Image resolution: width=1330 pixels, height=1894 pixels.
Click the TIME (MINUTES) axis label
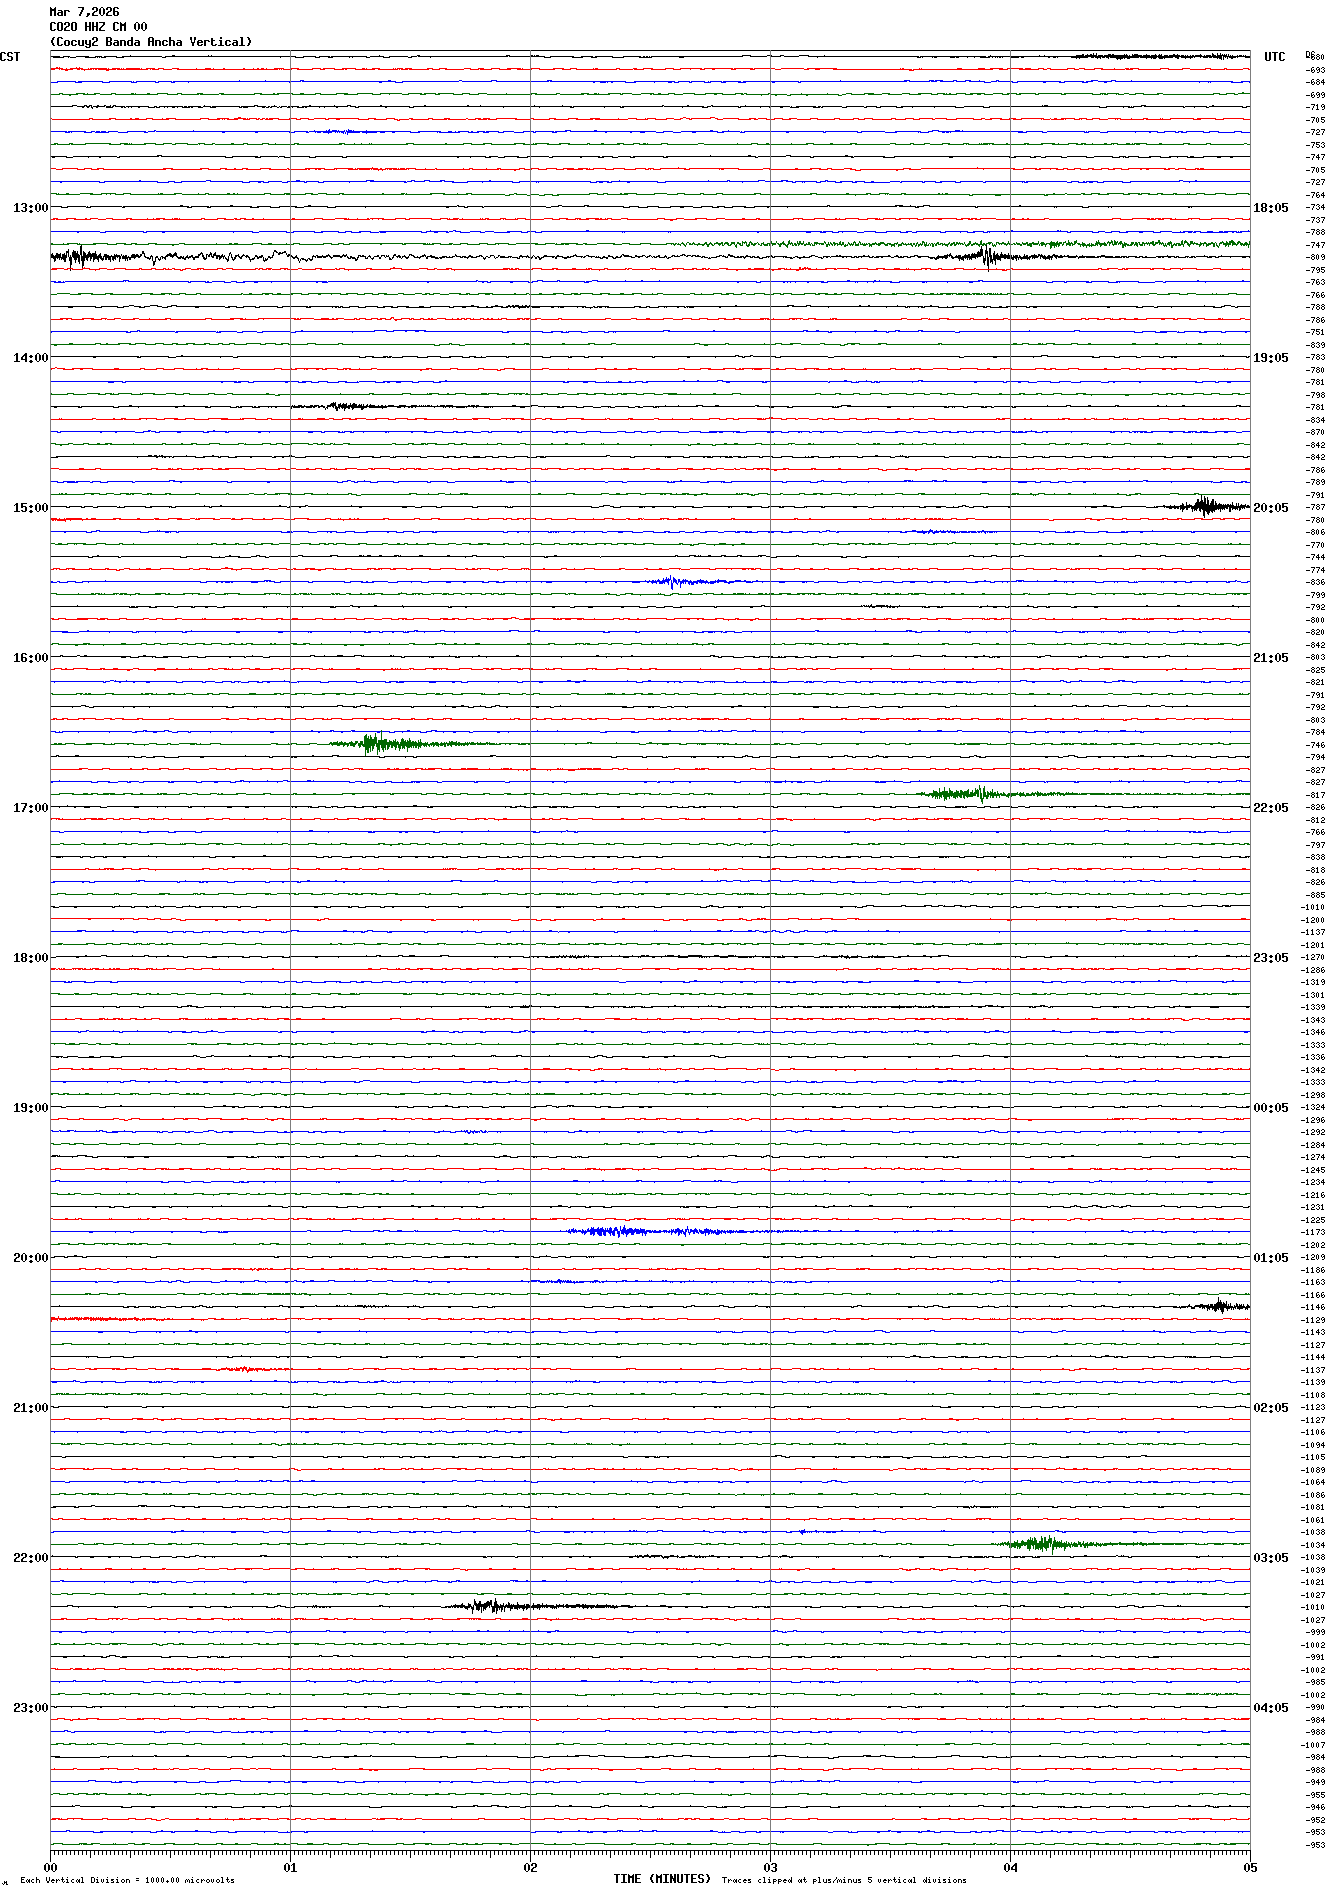[x=661, y=1879]
